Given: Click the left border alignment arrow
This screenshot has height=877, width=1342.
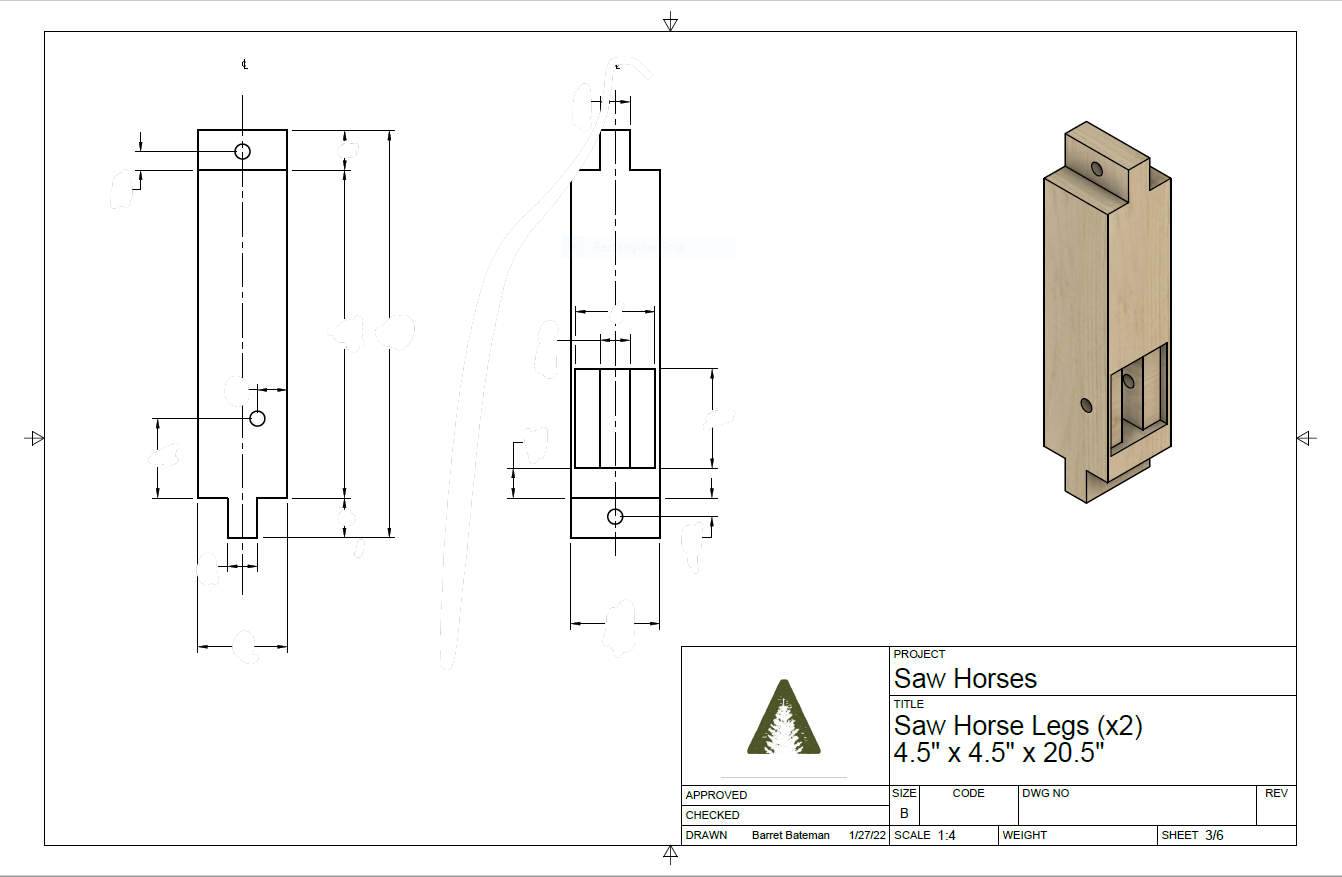Looking at the screenshot, I should pyautogui.click(x=36, y=436).
